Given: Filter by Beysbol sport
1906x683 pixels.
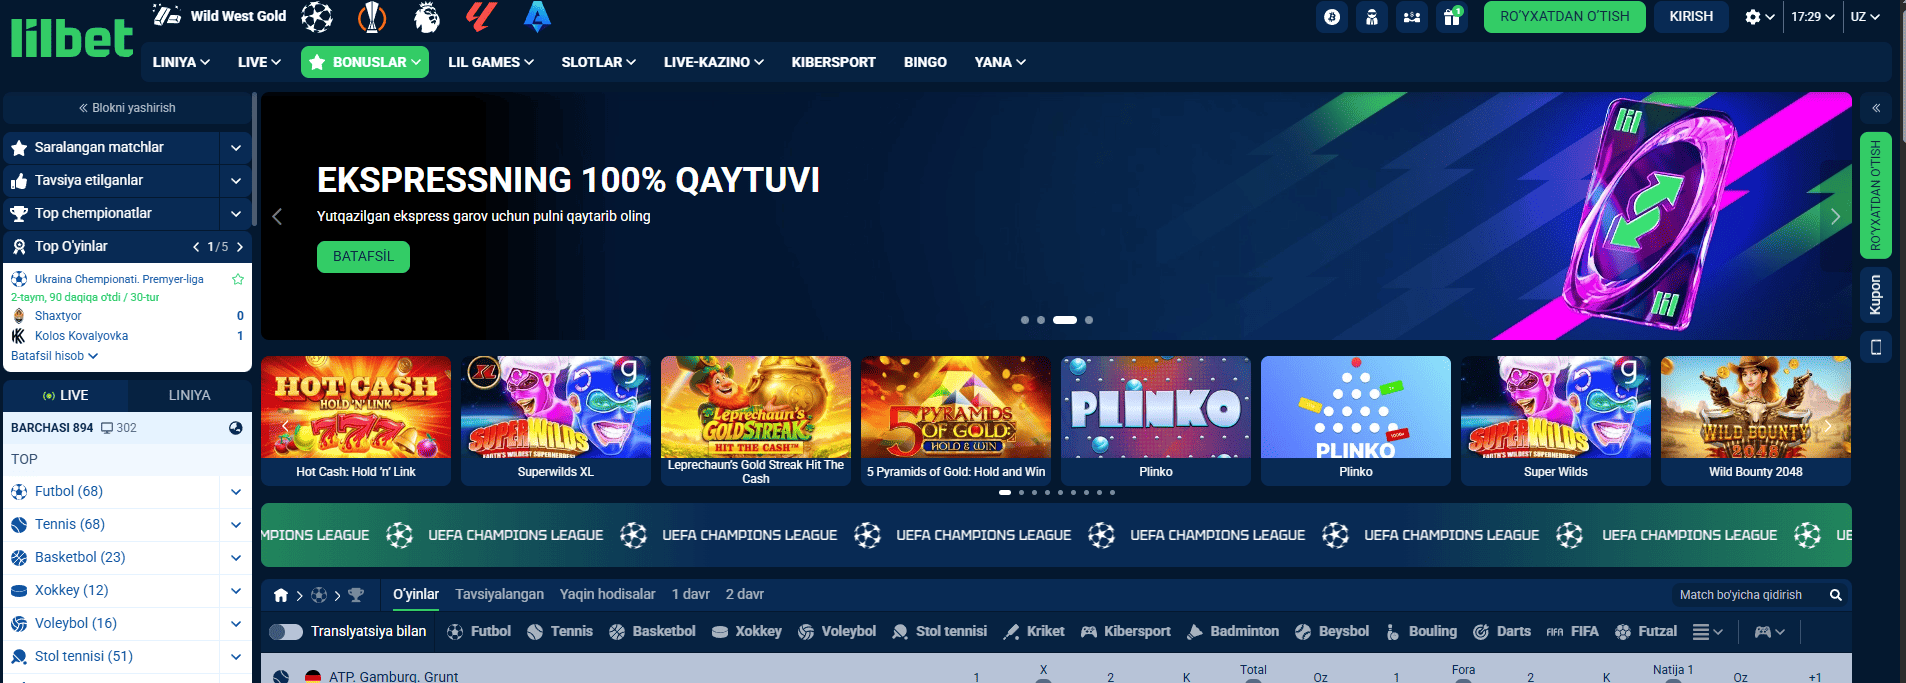Looking at the screenshot, I should (1332, 632).
